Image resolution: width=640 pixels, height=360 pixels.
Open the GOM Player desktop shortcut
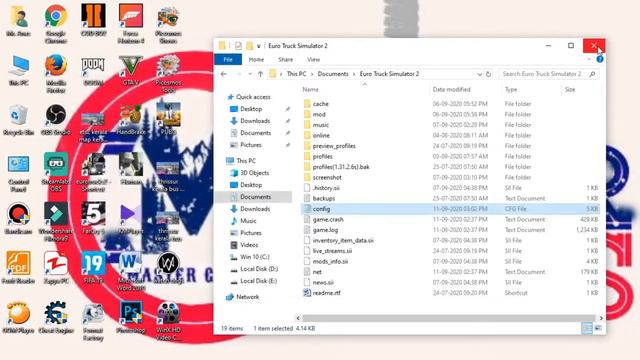[x=18, y=318]
